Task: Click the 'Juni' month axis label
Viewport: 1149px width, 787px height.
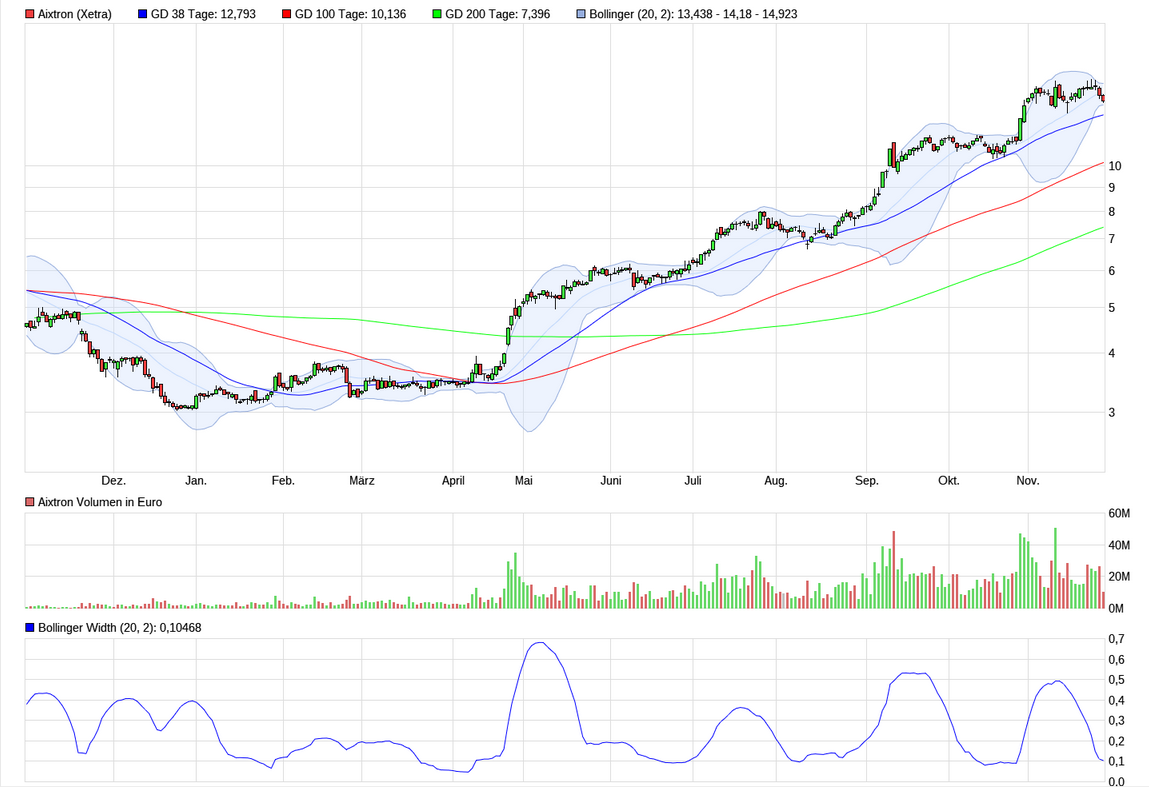Action: point(610,481)
